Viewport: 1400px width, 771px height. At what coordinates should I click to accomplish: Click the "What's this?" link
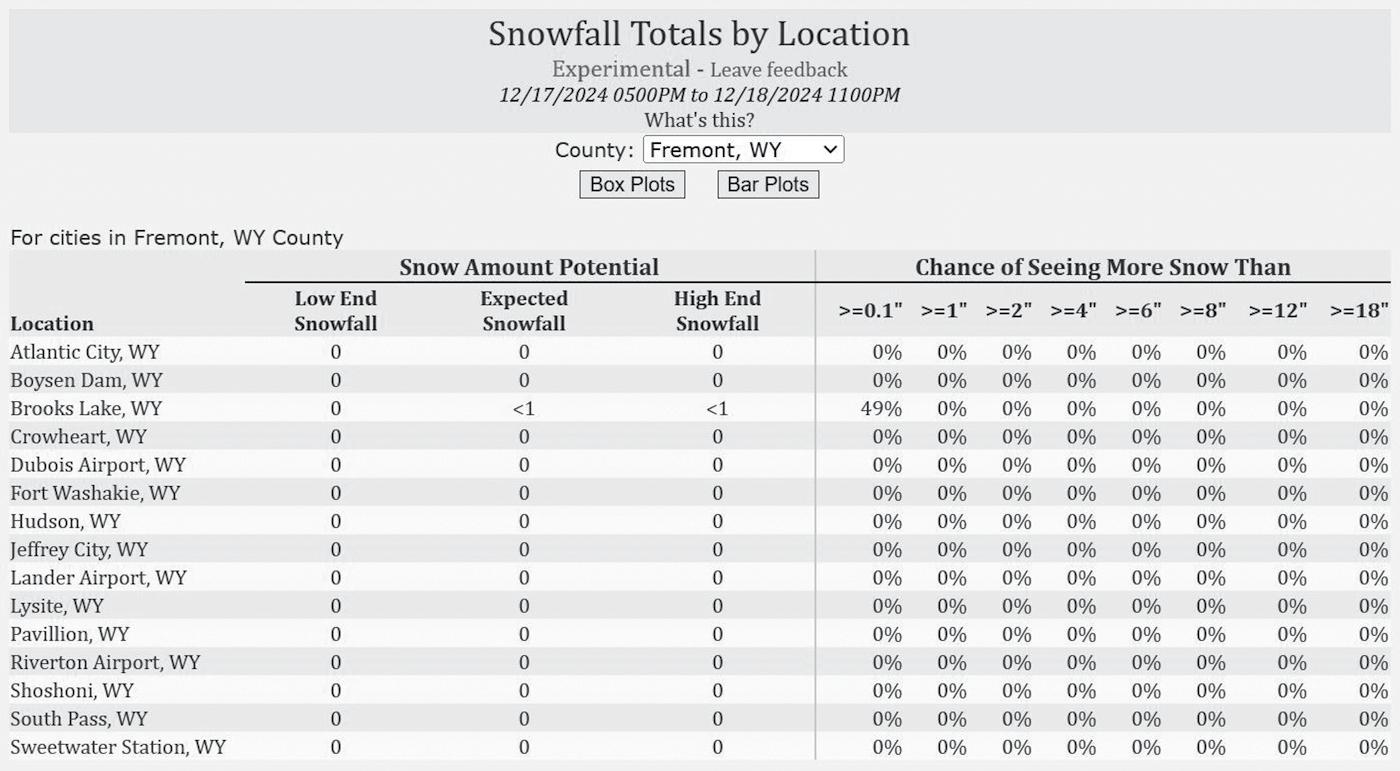click(x=699, y=120)
